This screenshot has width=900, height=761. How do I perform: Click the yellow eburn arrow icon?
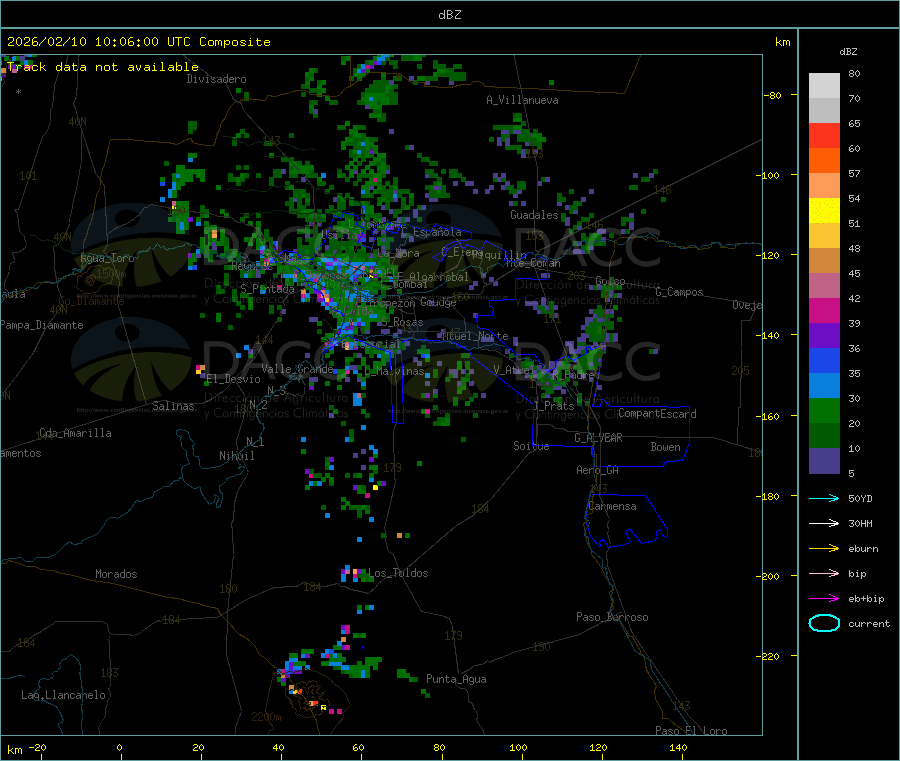pyautogui.click(x=824, y=548)
